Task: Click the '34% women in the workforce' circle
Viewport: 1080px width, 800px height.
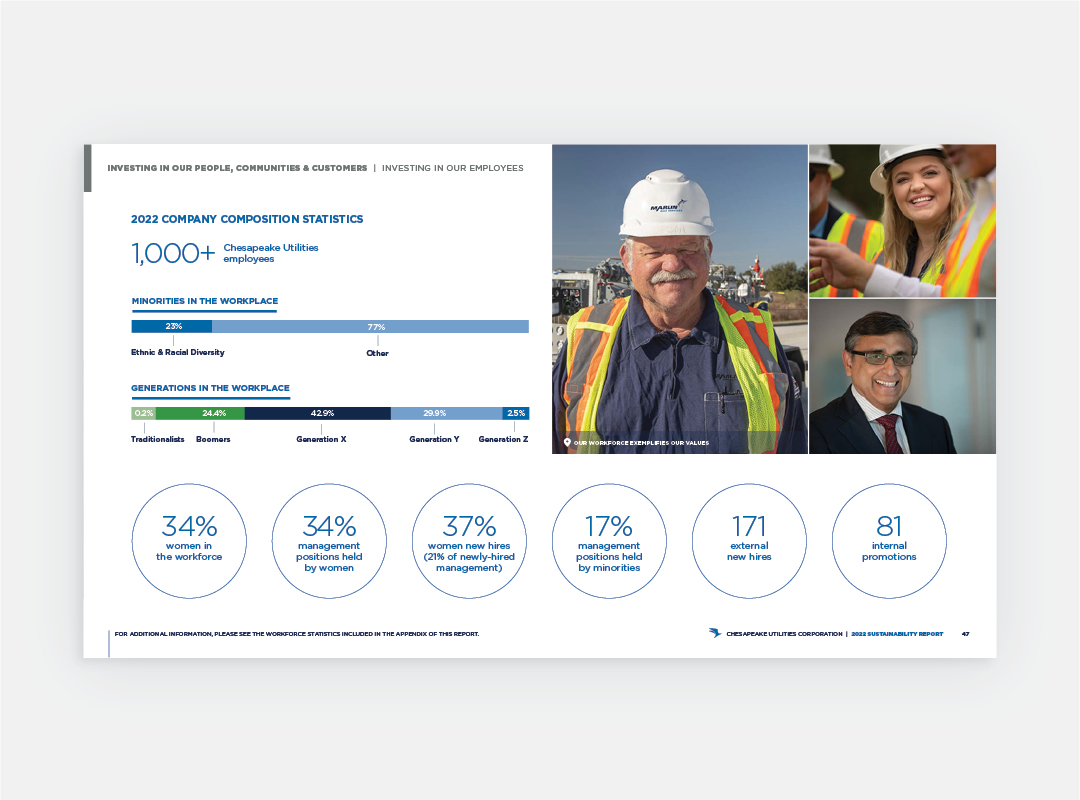Action: (x=189, y=541)
